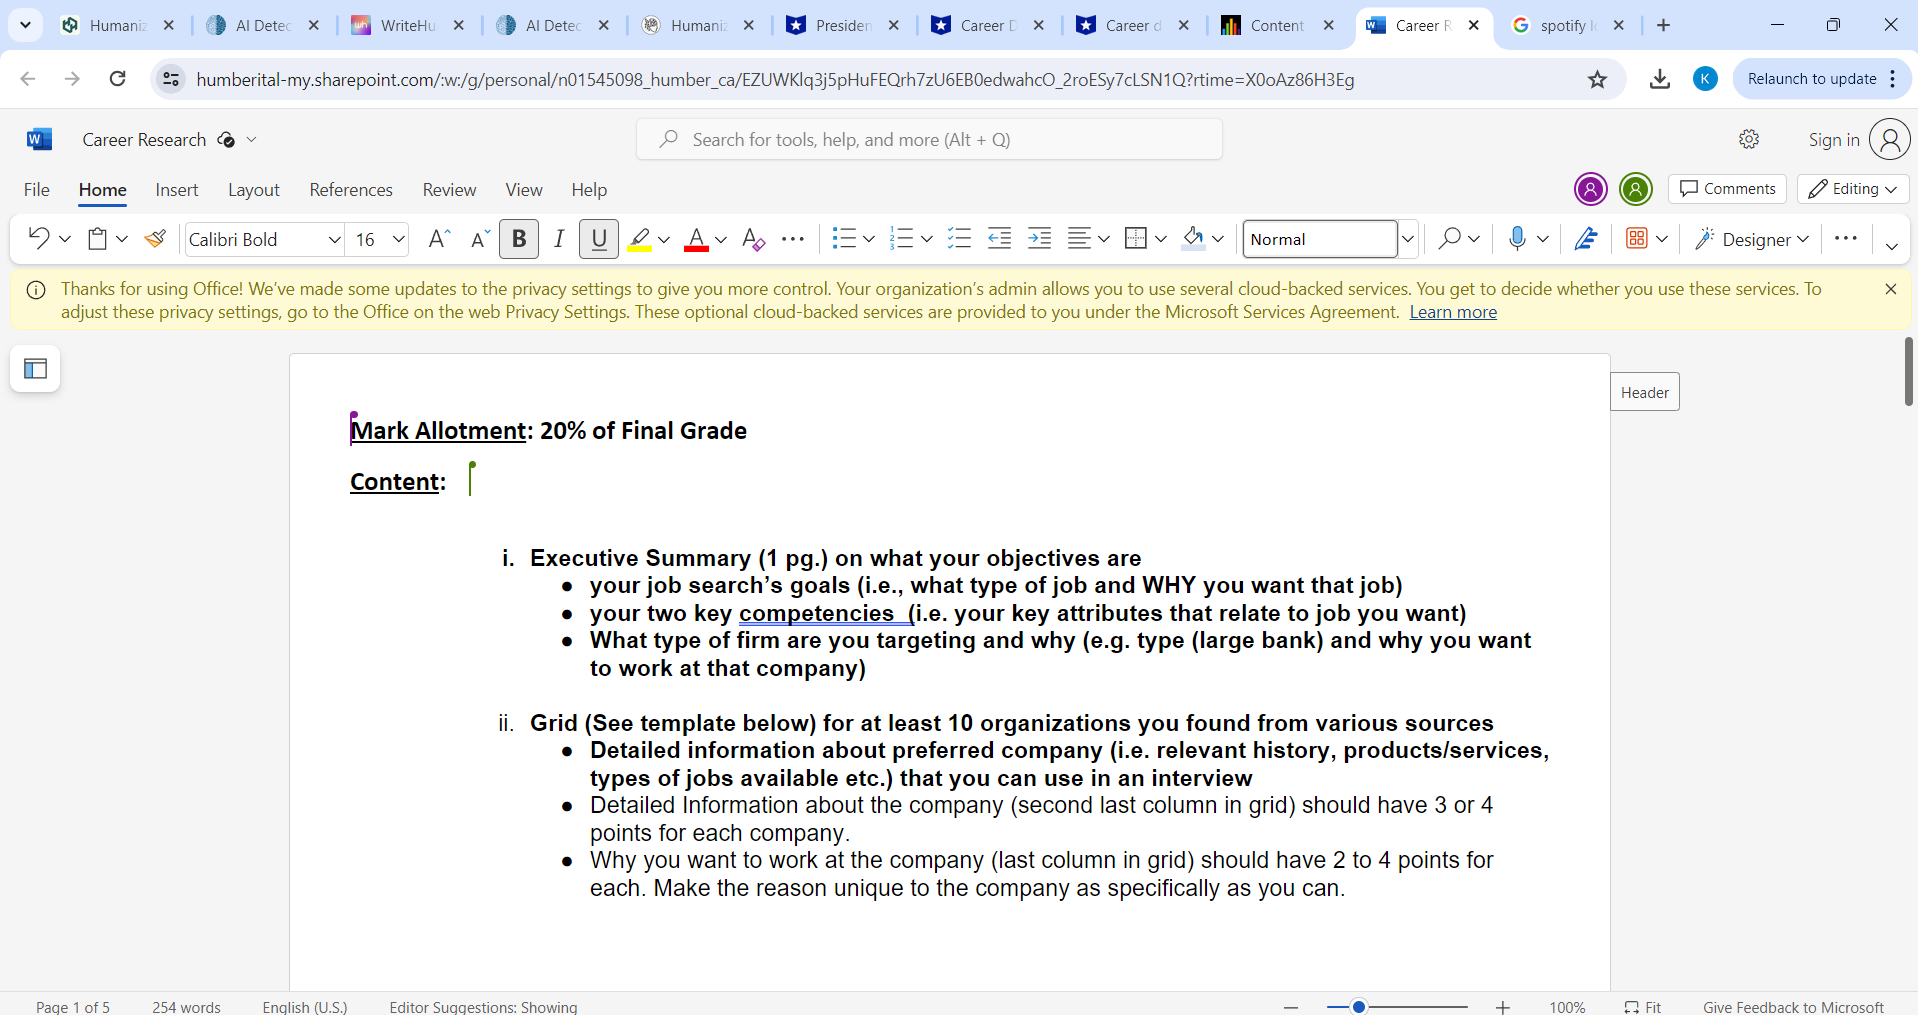Click the Paste clipboard icon

[x=98, y=239]
